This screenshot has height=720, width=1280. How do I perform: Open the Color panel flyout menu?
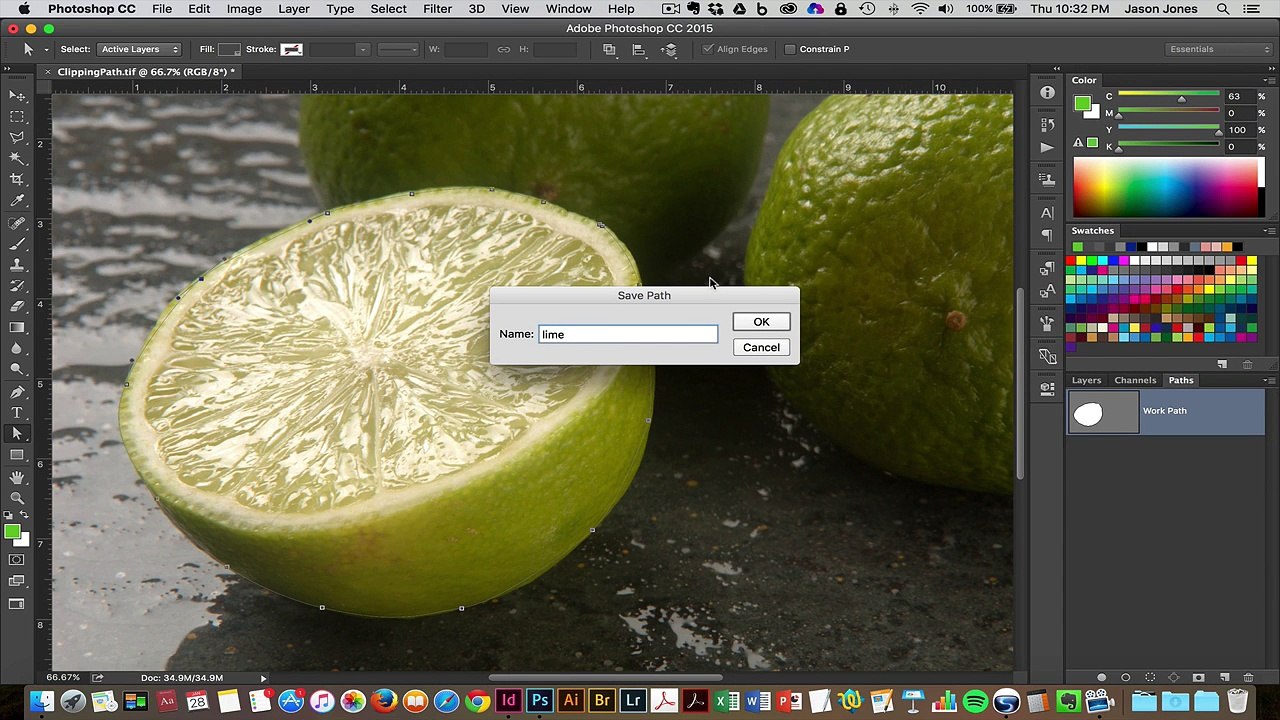[1269, 80]
